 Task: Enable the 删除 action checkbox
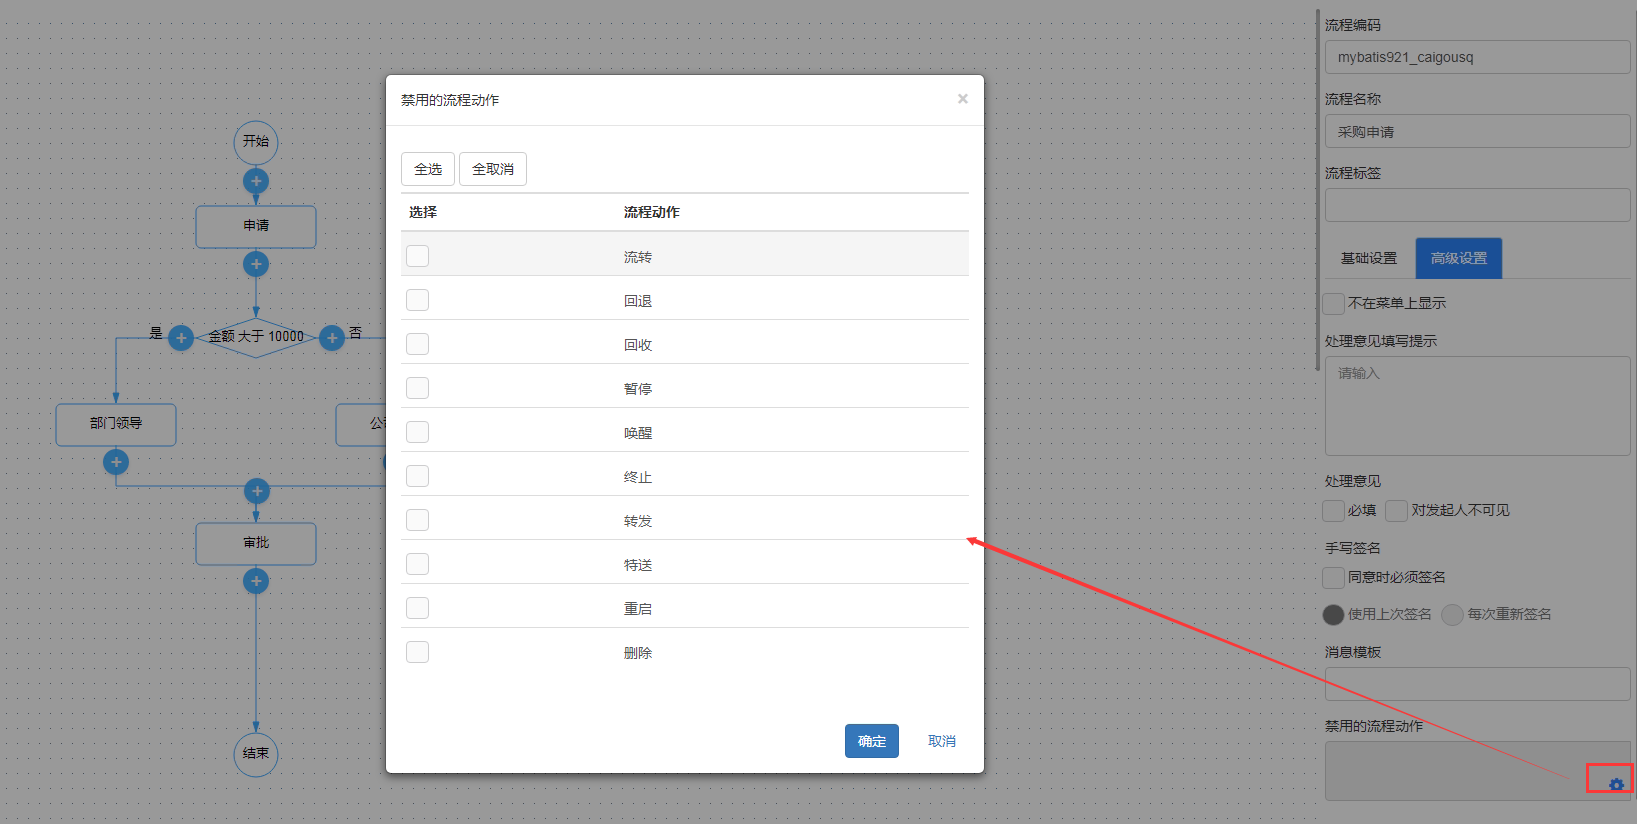click(x=418, y=652)
